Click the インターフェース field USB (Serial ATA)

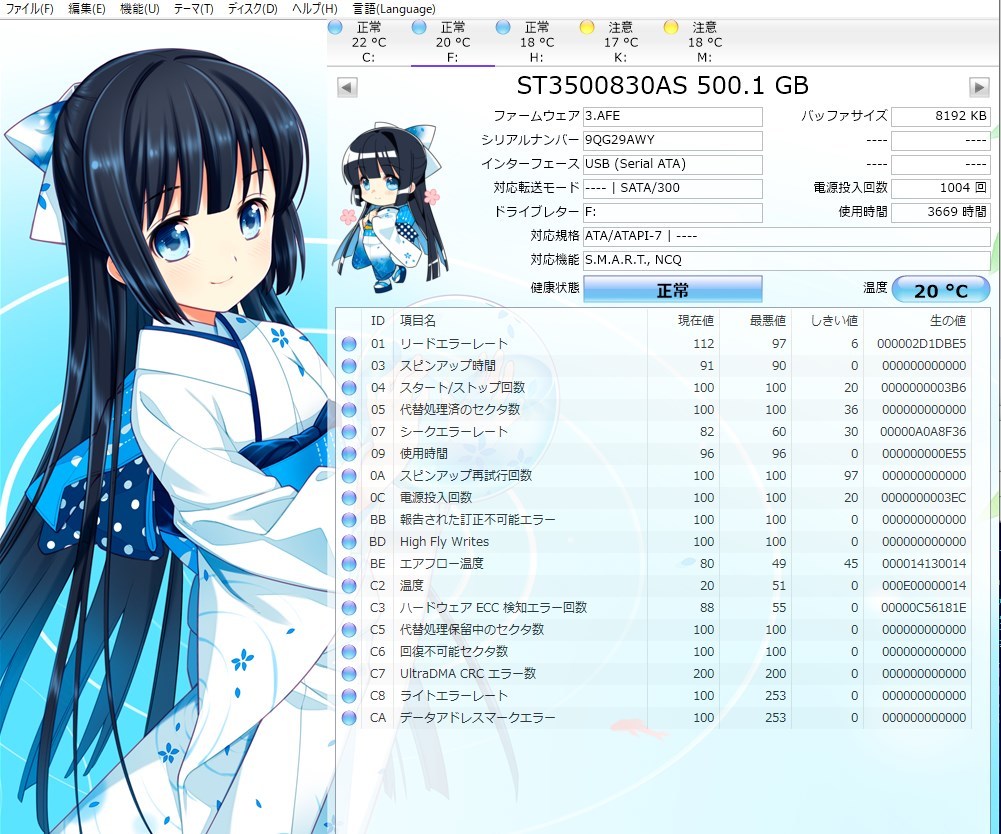coord(673,164)
